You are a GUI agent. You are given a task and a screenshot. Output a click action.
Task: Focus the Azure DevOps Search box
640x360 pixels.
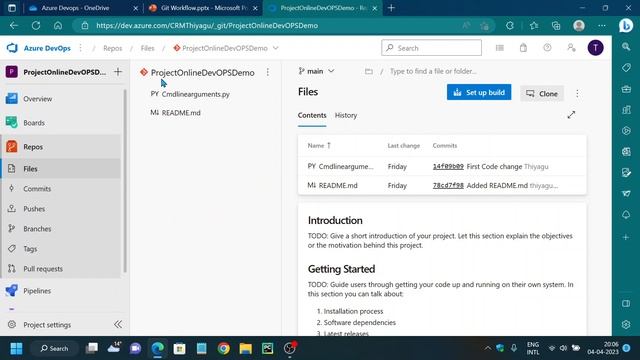click(x=431, y=48)
